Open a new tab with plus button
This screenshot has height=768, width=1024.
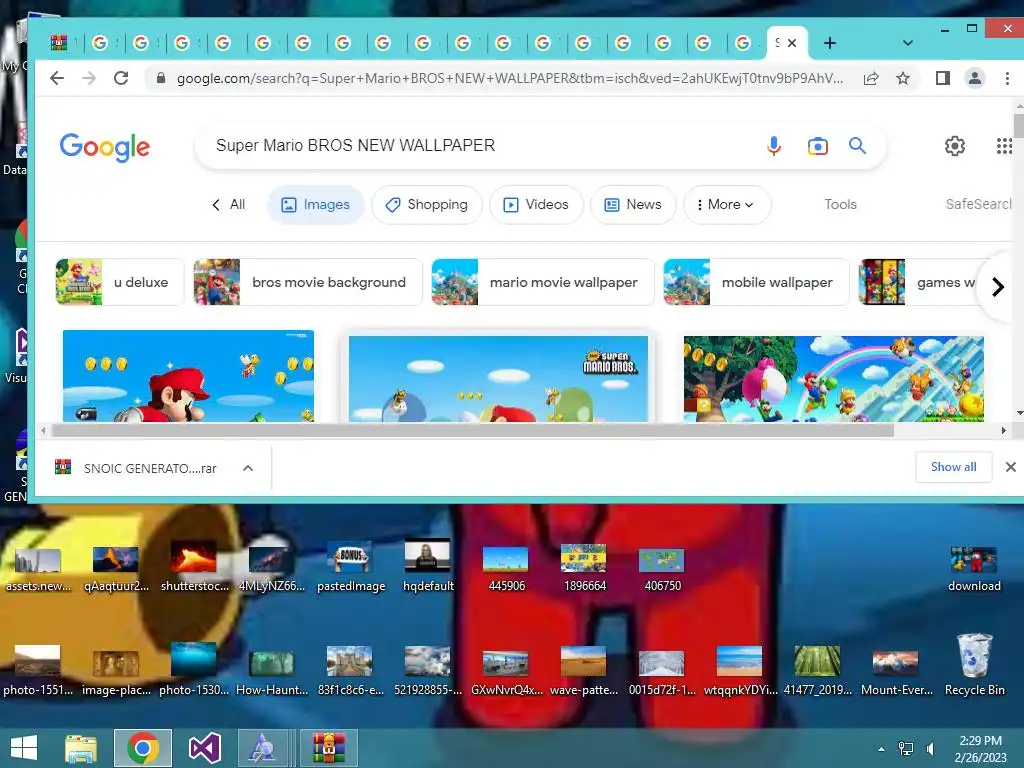(x=829, y=43)
